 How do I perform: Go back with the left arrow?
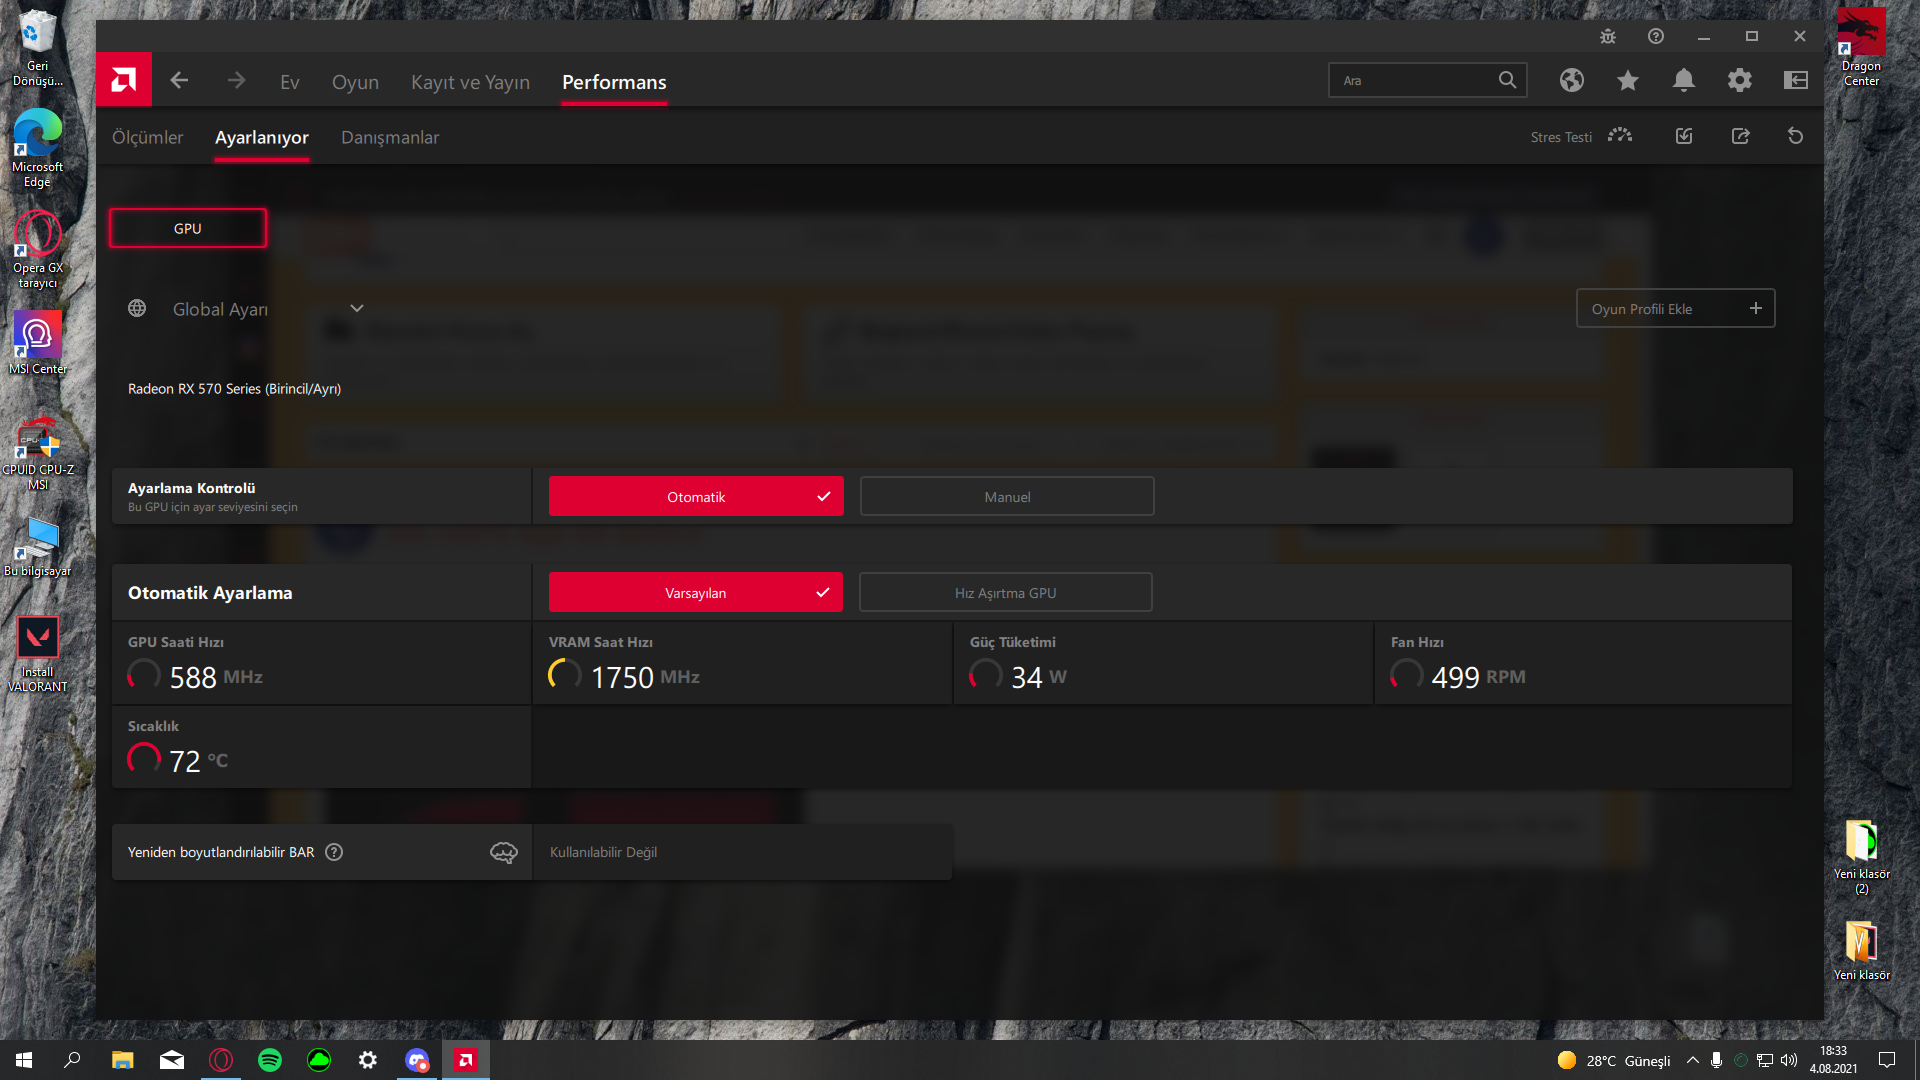point(179,81)
